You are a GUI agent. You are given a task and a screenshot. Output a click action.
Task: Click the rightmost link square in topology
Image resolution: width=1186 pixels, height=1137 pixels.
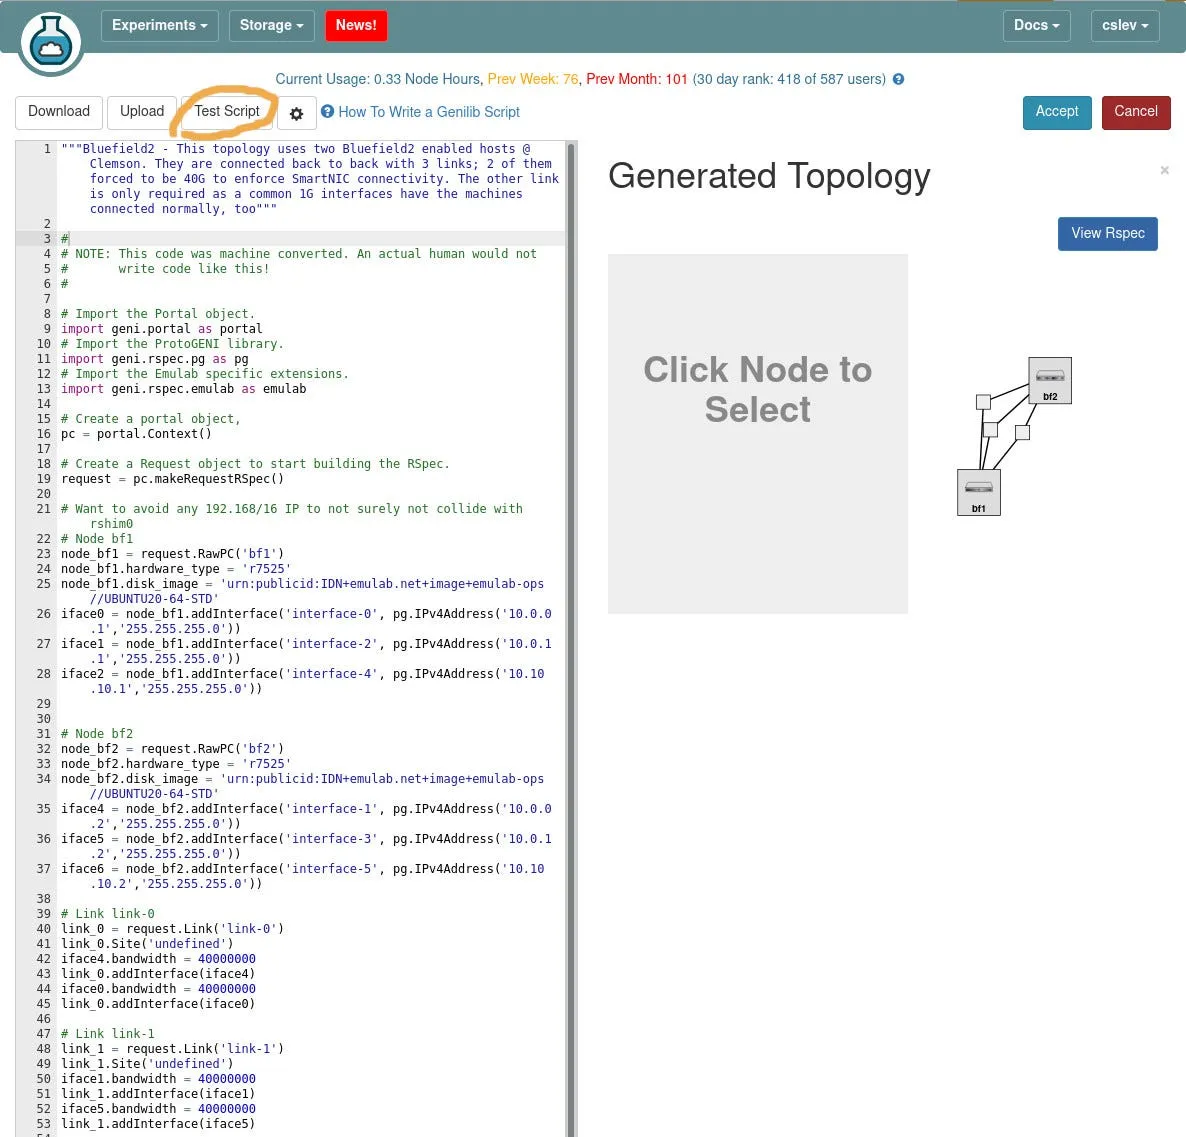click(1022, 433)
